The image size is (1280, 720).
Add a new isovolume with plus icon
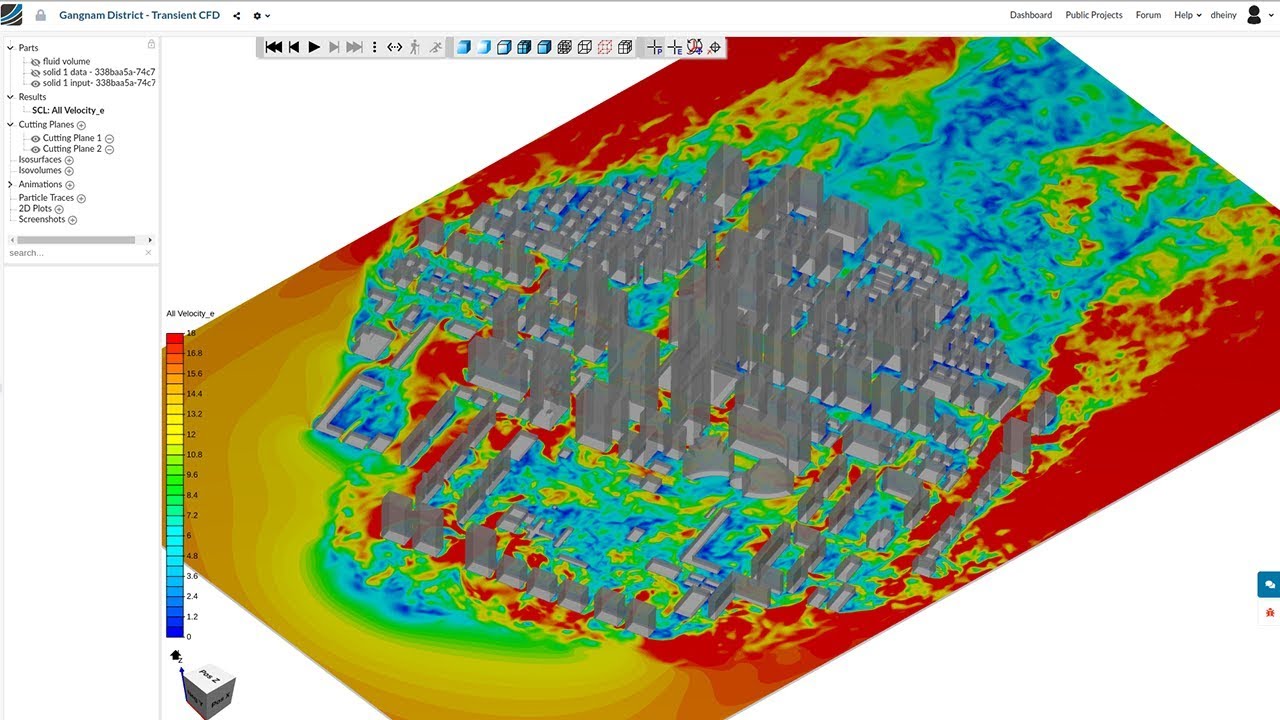[69, 171]
